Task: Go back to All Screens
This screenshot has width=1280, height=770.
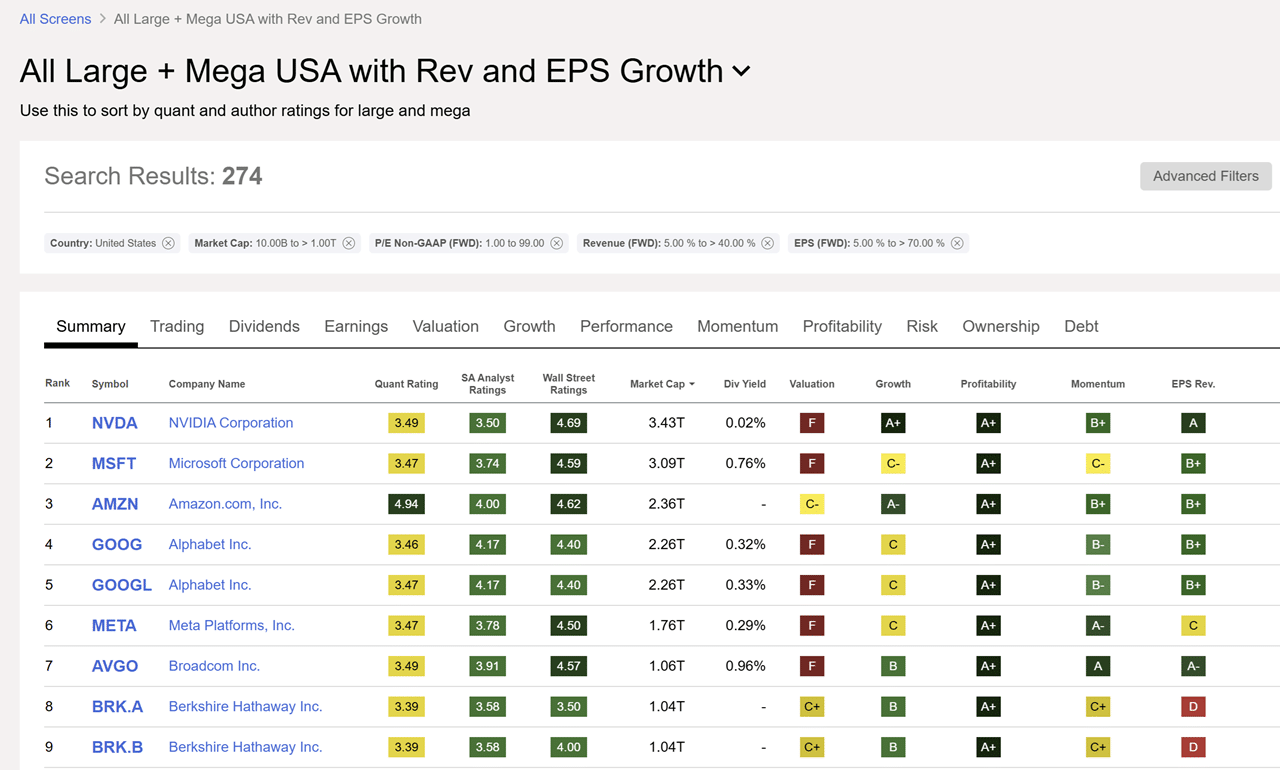Action: [x=55, y=19]
